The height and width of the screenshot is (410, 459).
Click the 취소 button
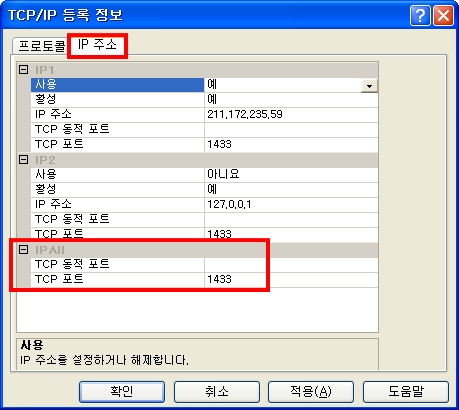point(217,392)
